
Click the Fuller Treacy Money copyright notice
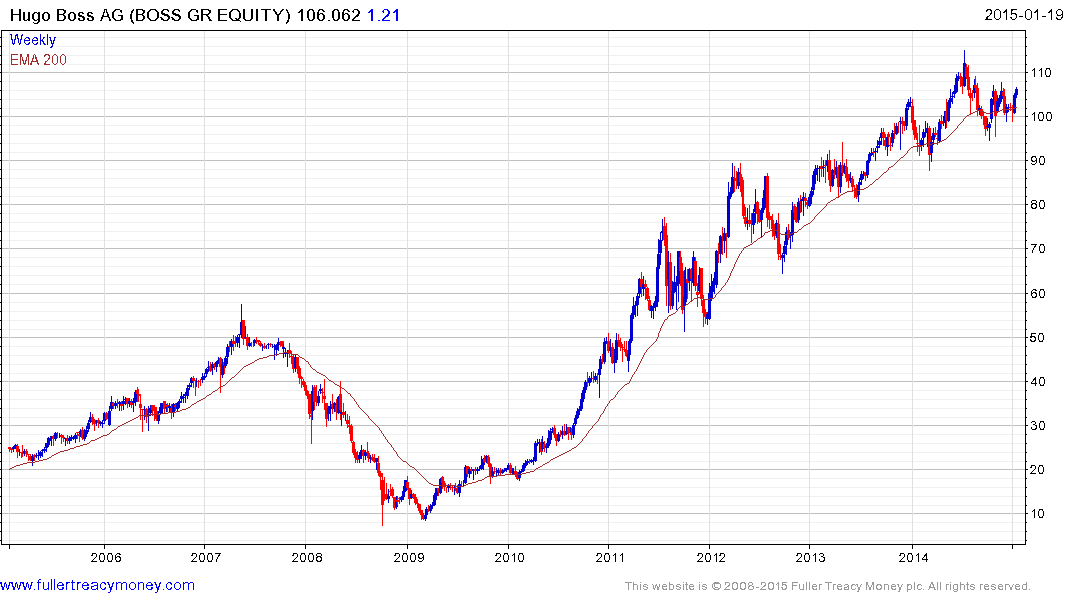828,586
